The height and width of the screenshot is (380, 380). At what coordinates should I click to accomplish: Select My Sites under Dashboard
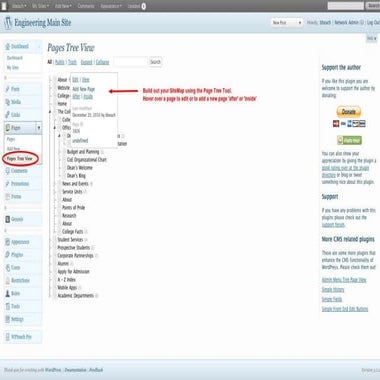(13, 68)
